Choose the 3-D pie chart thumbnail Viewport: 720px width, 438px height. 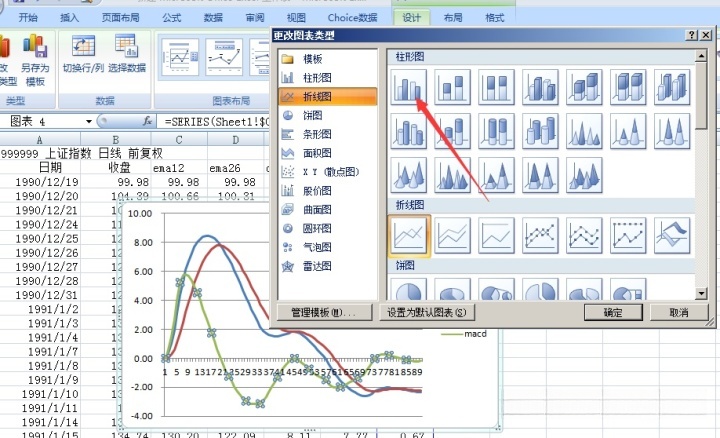[x=452, y=289]
